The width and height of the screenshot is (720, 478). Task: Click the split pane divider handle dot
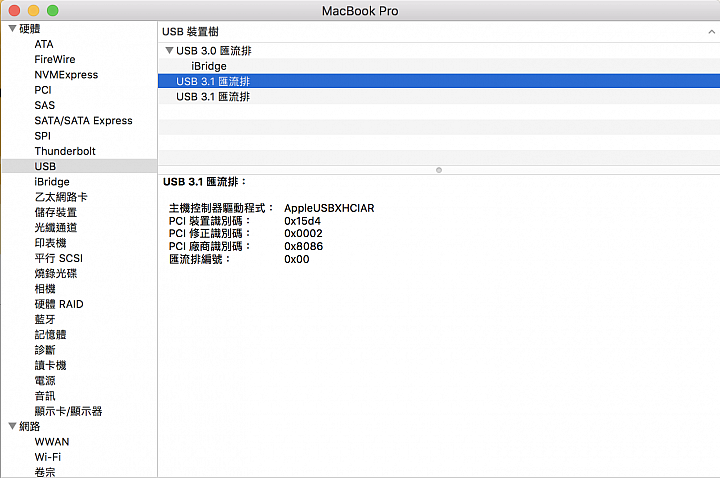439,170
